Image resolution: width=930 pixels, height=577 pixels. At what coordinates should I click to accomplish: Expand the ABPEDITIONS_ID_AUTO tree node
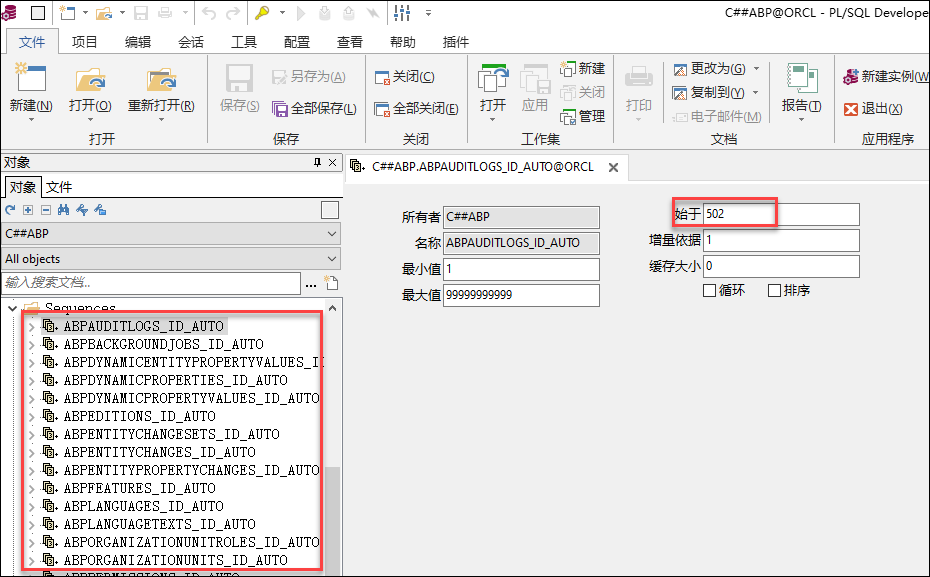(31, 416)
